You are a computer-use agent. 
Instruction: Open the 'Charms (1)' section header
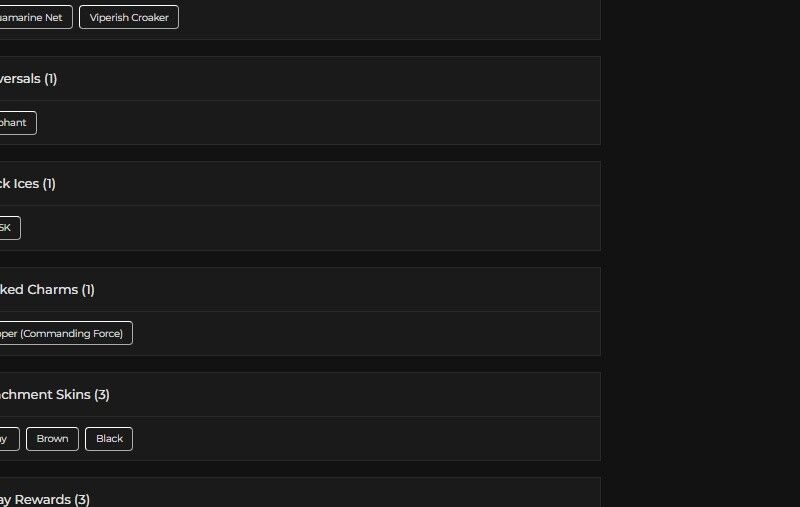(x=47, y=290)
